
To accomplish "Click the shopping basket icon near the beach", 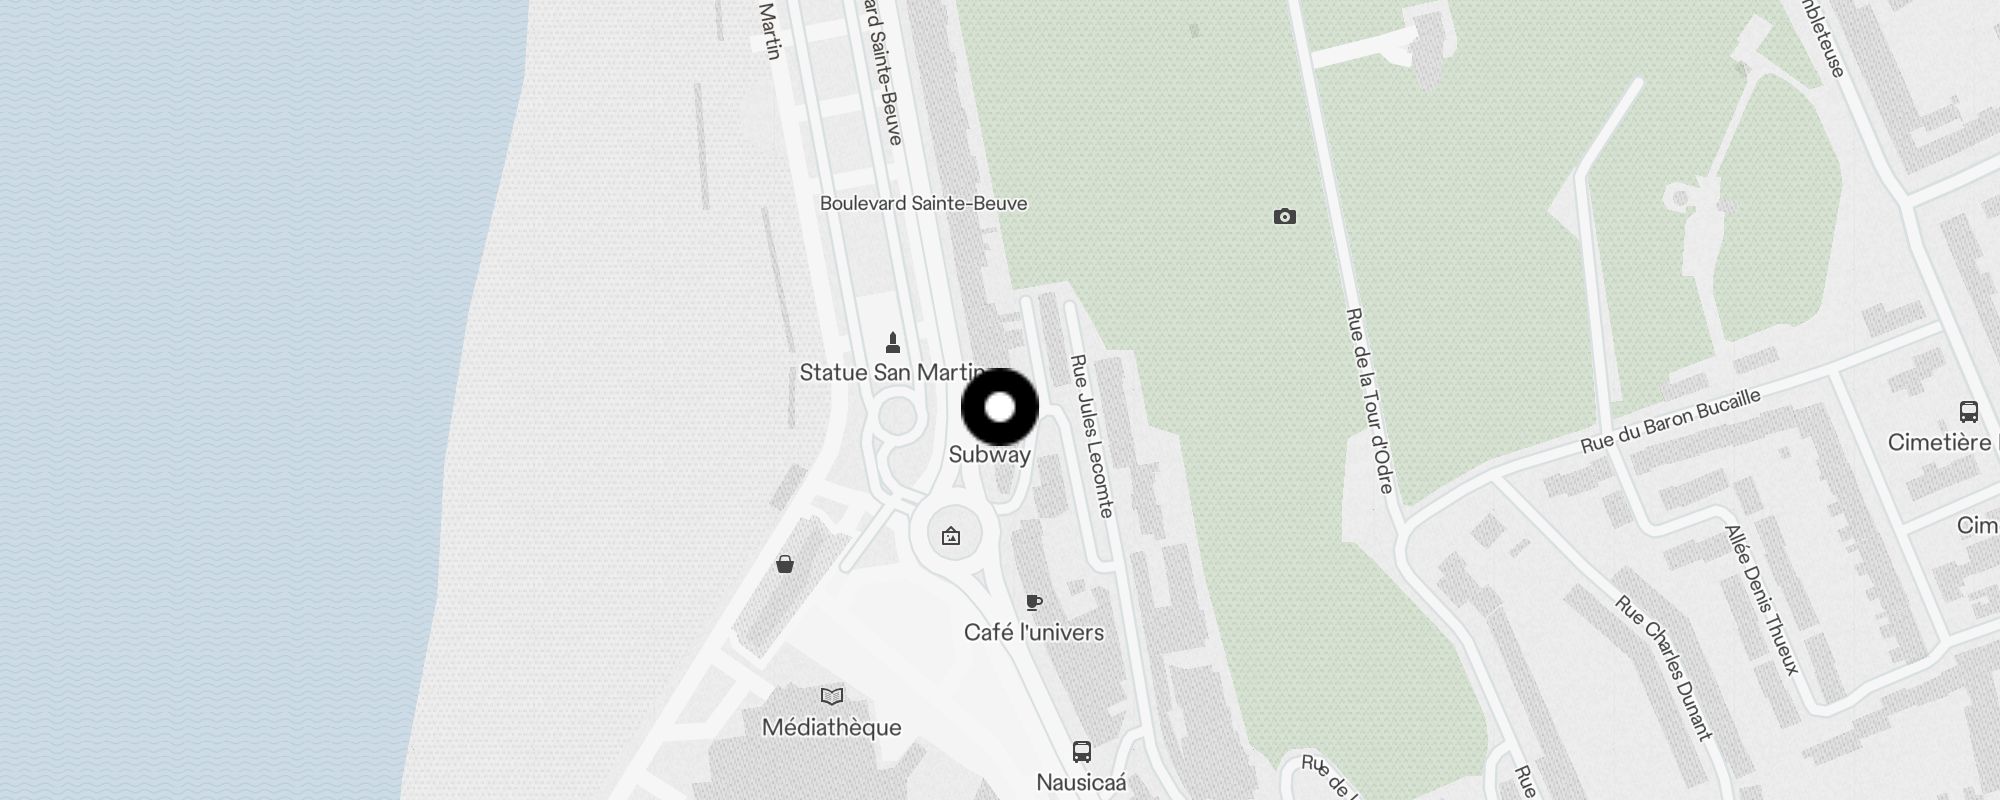I will point(785,564).
